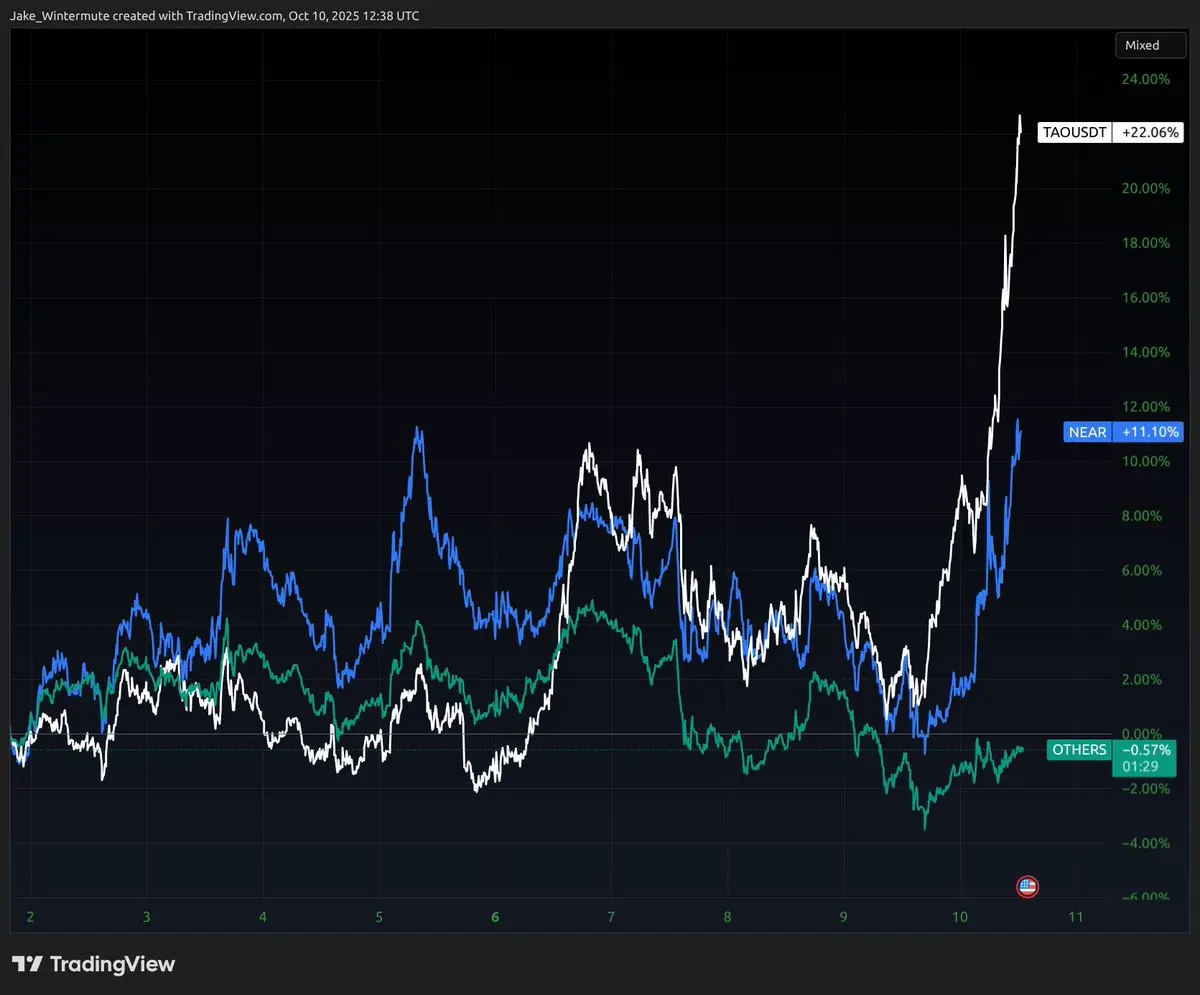Screen dimensions: 1200x995
Task: Select the NEAR series label
Action: [1088, 432]
